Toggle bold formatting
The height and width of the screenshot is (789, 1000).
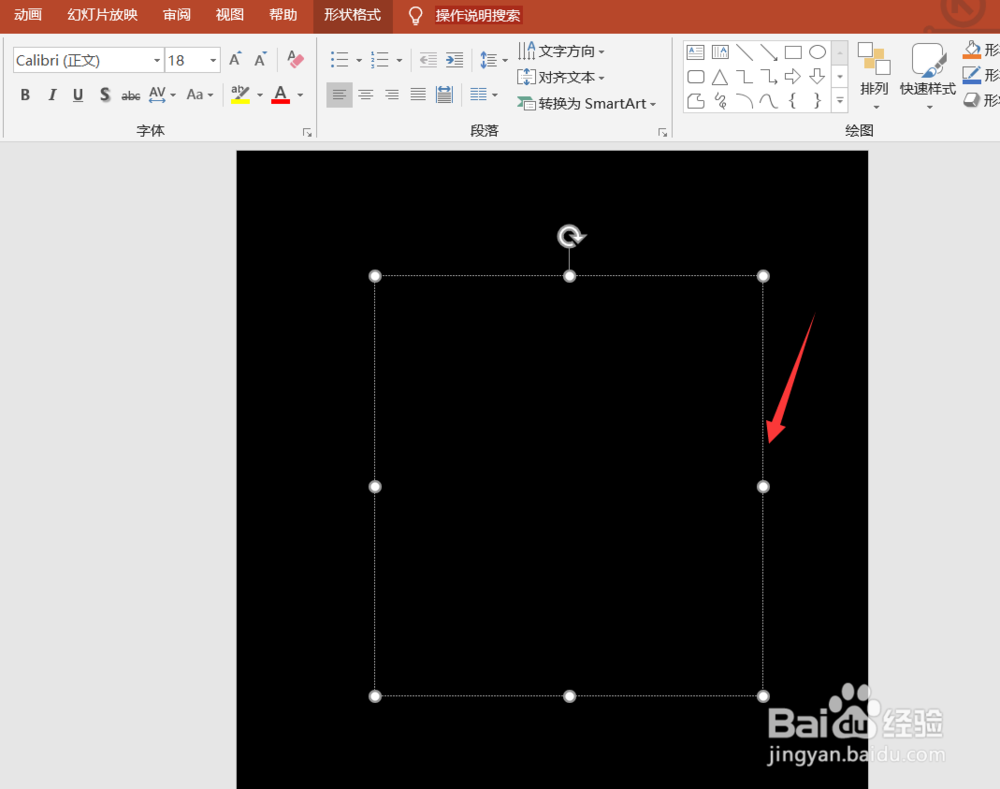pos(24,94)
